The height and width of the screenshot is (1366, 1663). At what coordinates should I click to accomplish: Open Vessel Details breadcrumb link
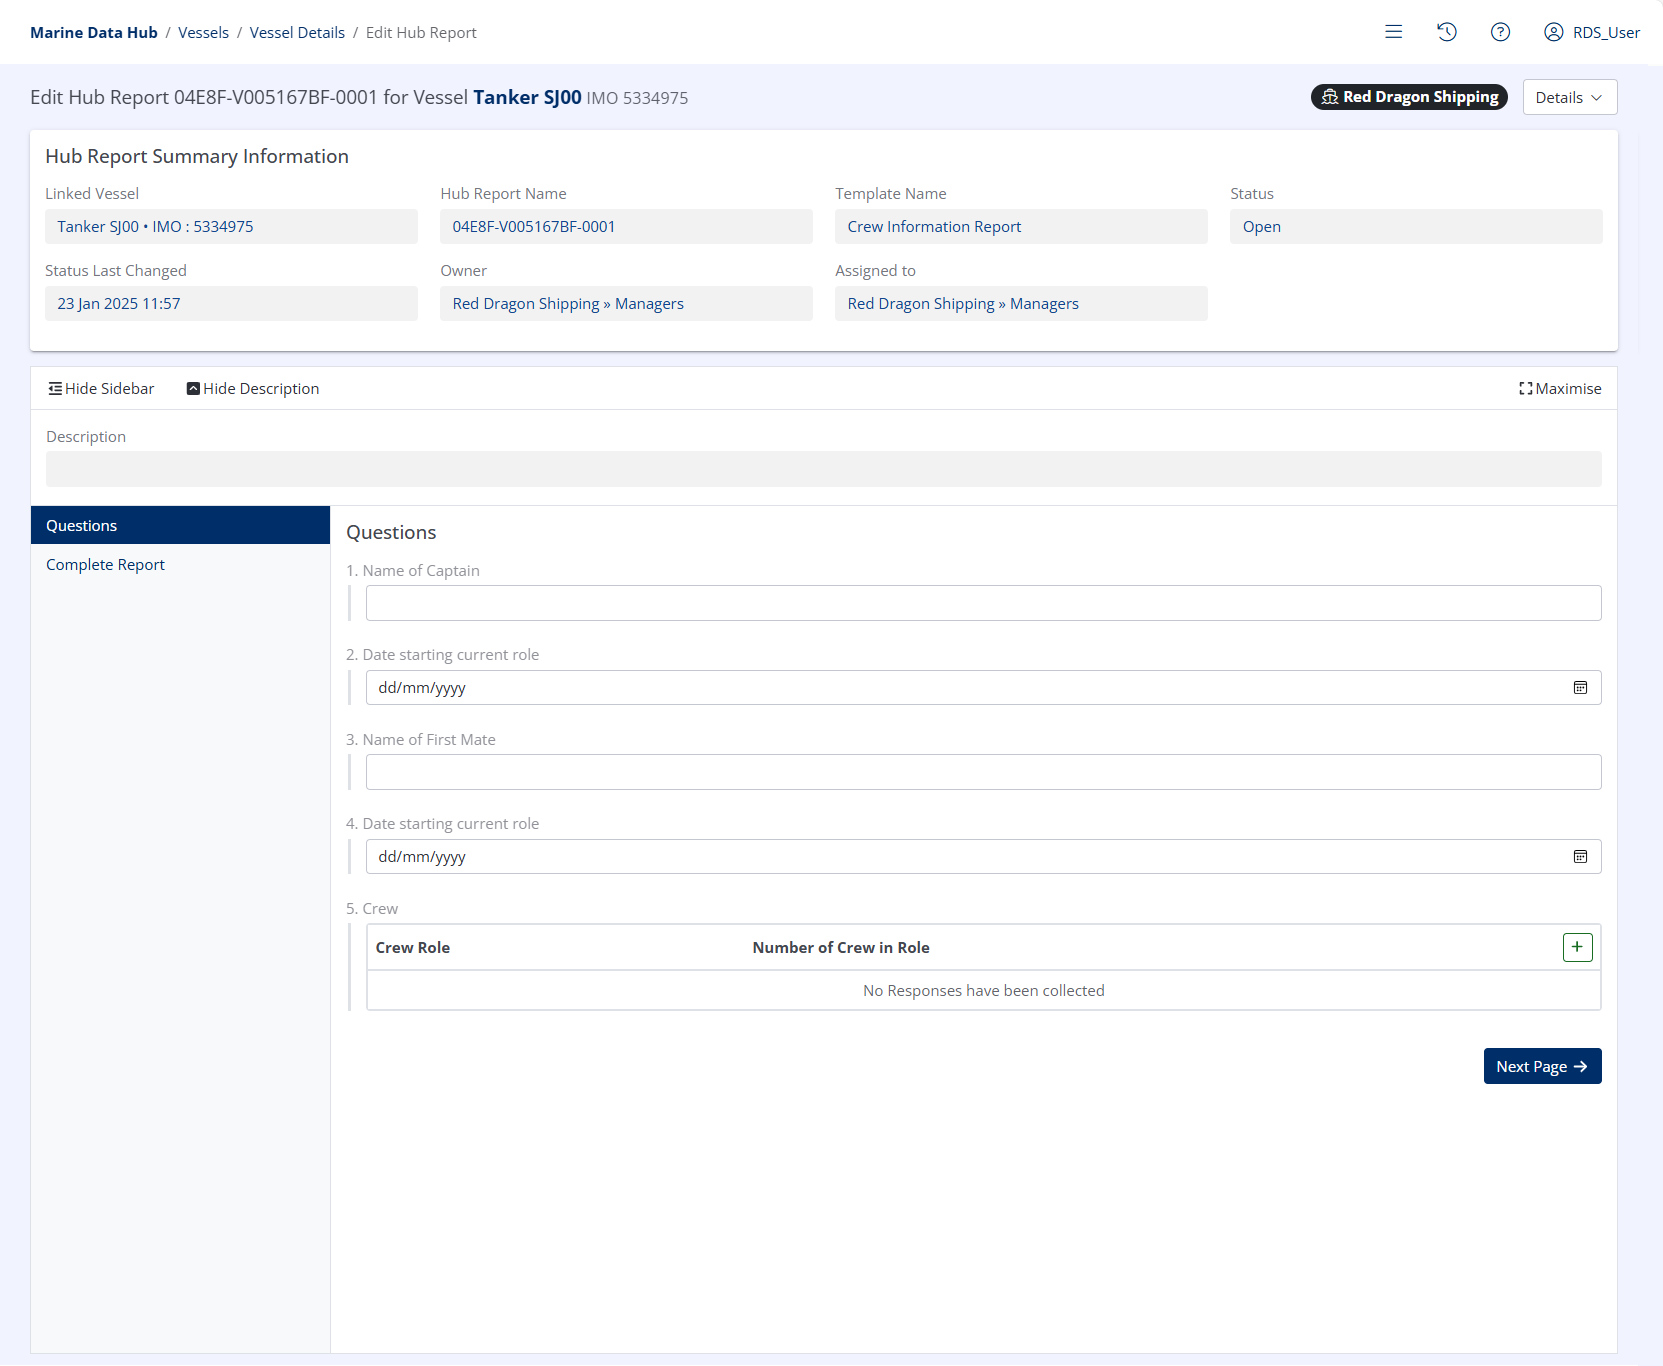coord(297,33)
